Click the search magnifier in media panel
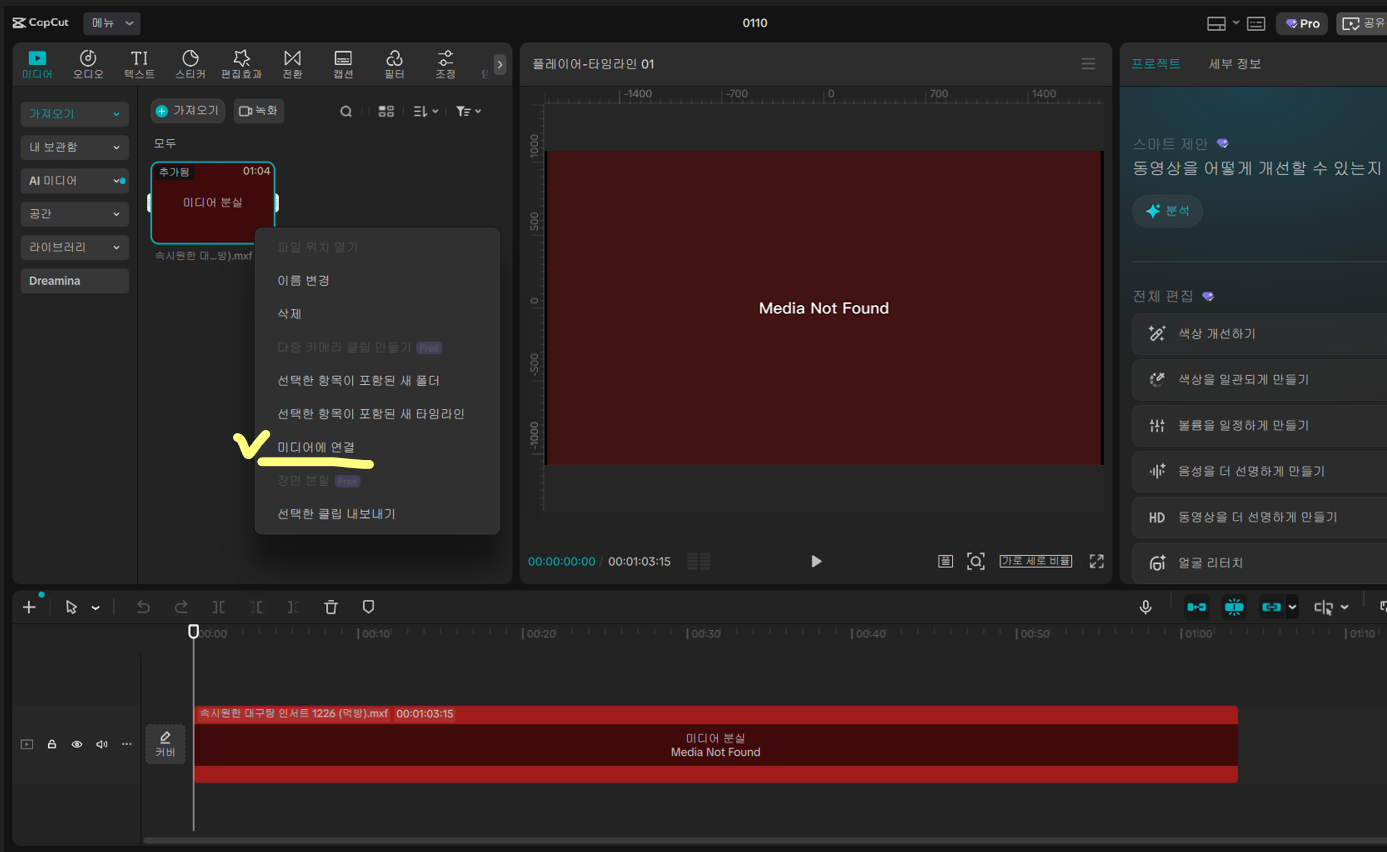The image size is (1387, 852). pos(346,111)
